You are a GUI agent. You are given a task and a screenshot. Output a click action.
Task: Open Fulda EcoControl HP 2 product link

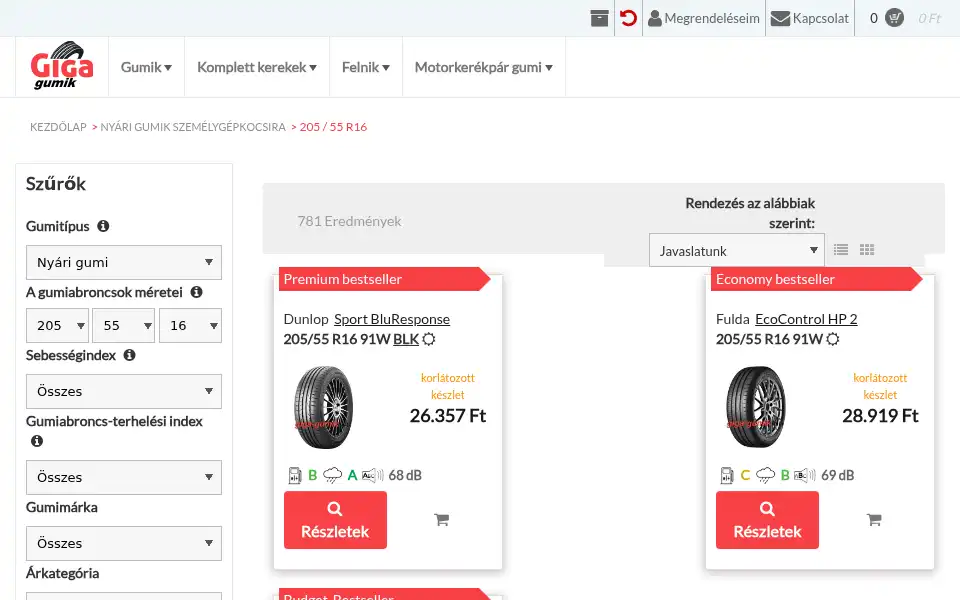(x=806, y=319)
